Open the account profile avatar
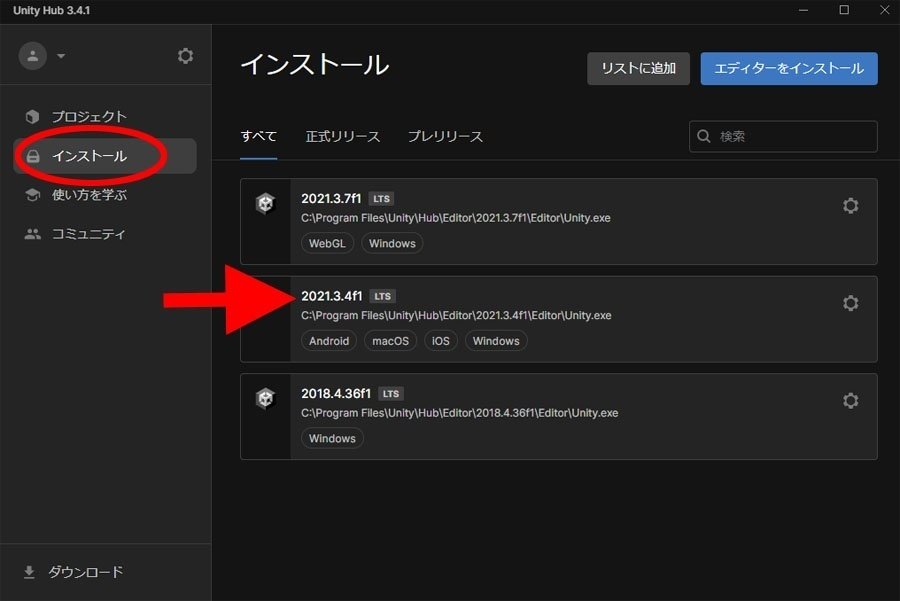This screenshot has width=900, height=601. [x=33, y=56]
